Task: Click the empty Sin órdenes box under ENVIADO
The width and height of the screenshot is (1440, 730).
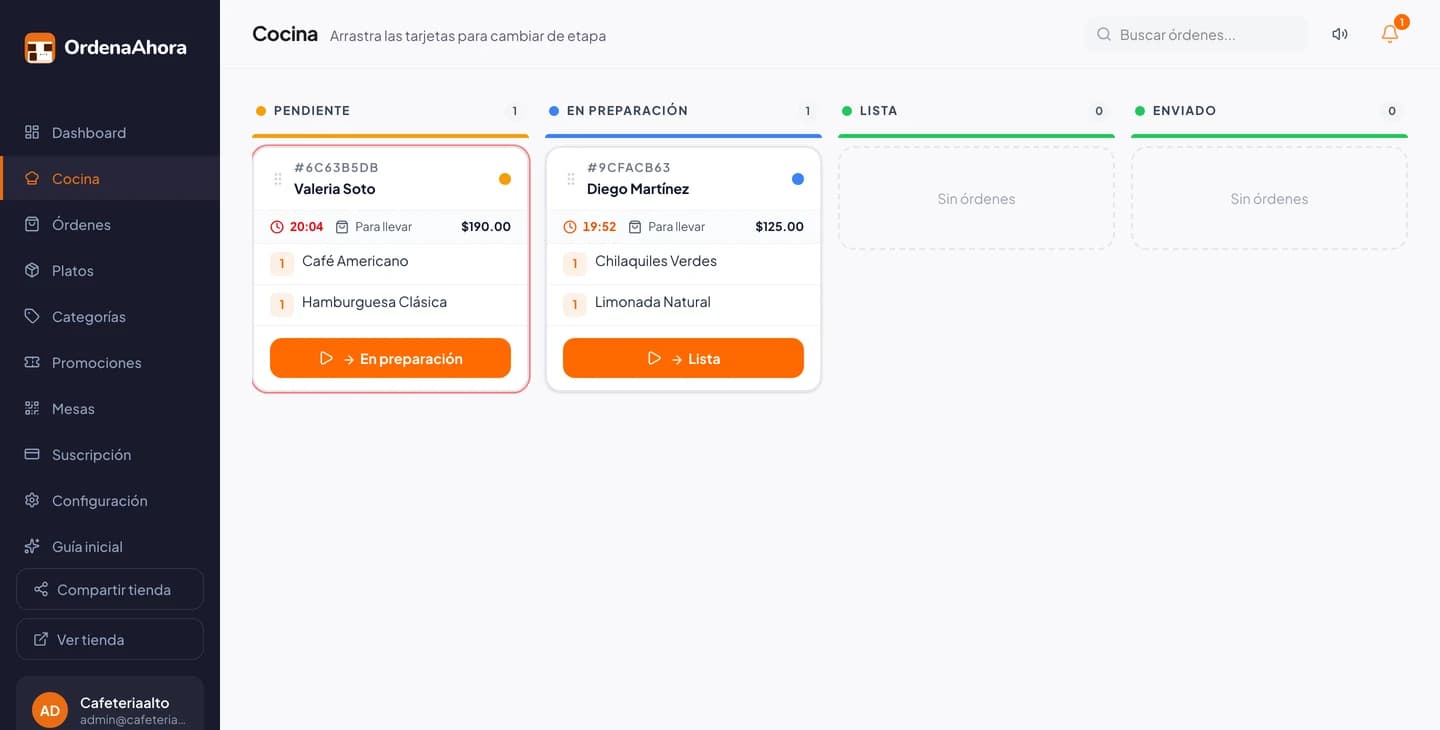Action: coord(1269,199)
